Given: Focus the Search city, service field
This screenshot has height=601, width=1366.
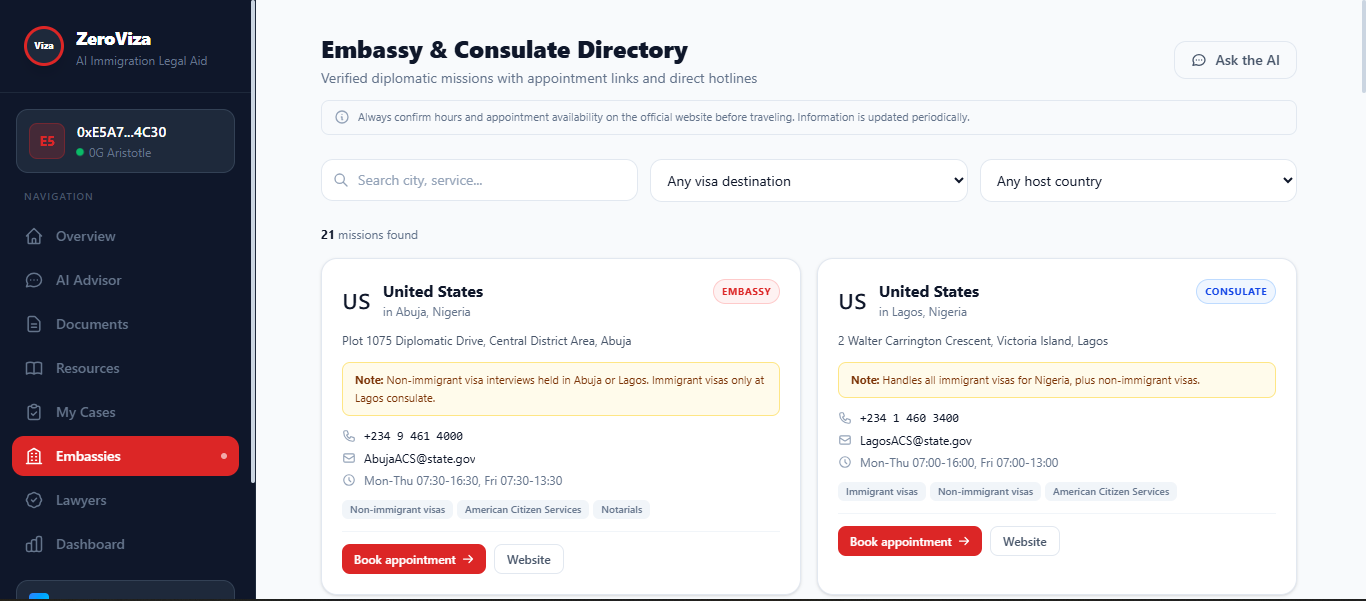Looking at the screenshot, I should (479, 180).
